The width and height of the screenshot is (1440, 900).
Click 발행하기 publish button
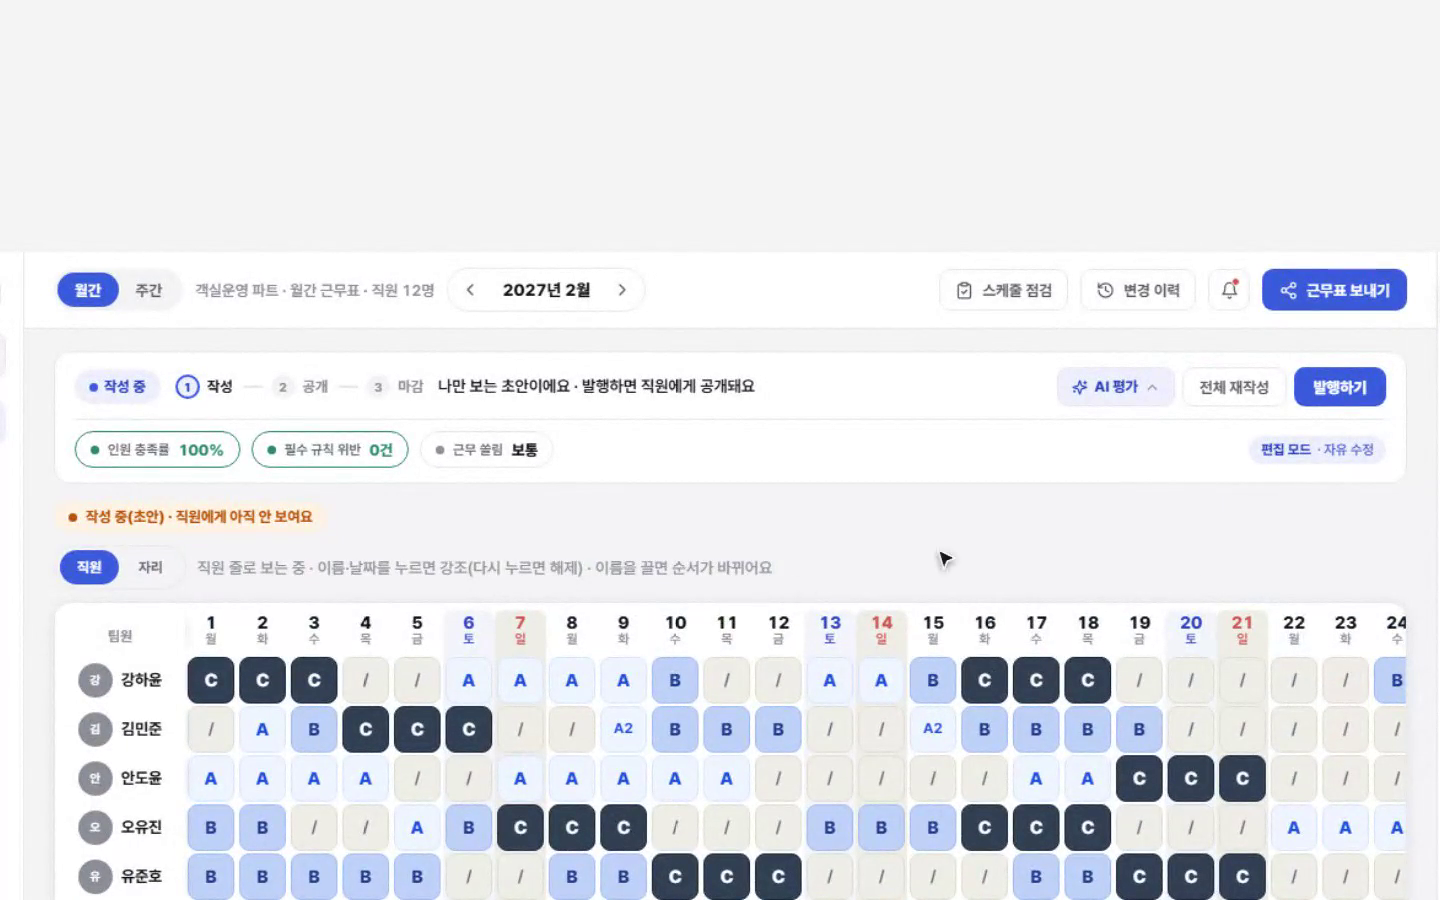(1340, 387)
